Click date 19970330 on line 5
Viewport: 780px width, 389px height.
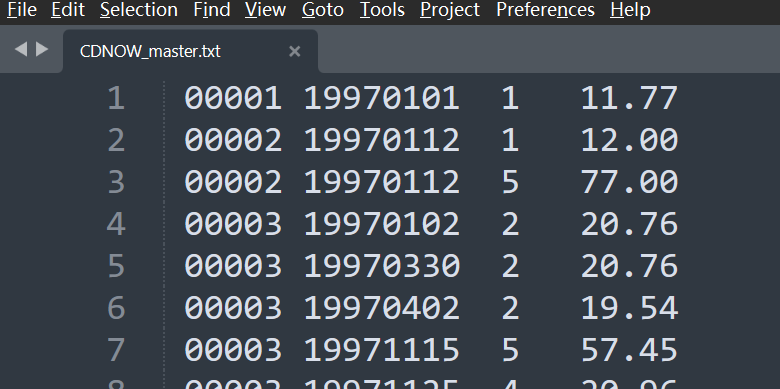(382, 266)
